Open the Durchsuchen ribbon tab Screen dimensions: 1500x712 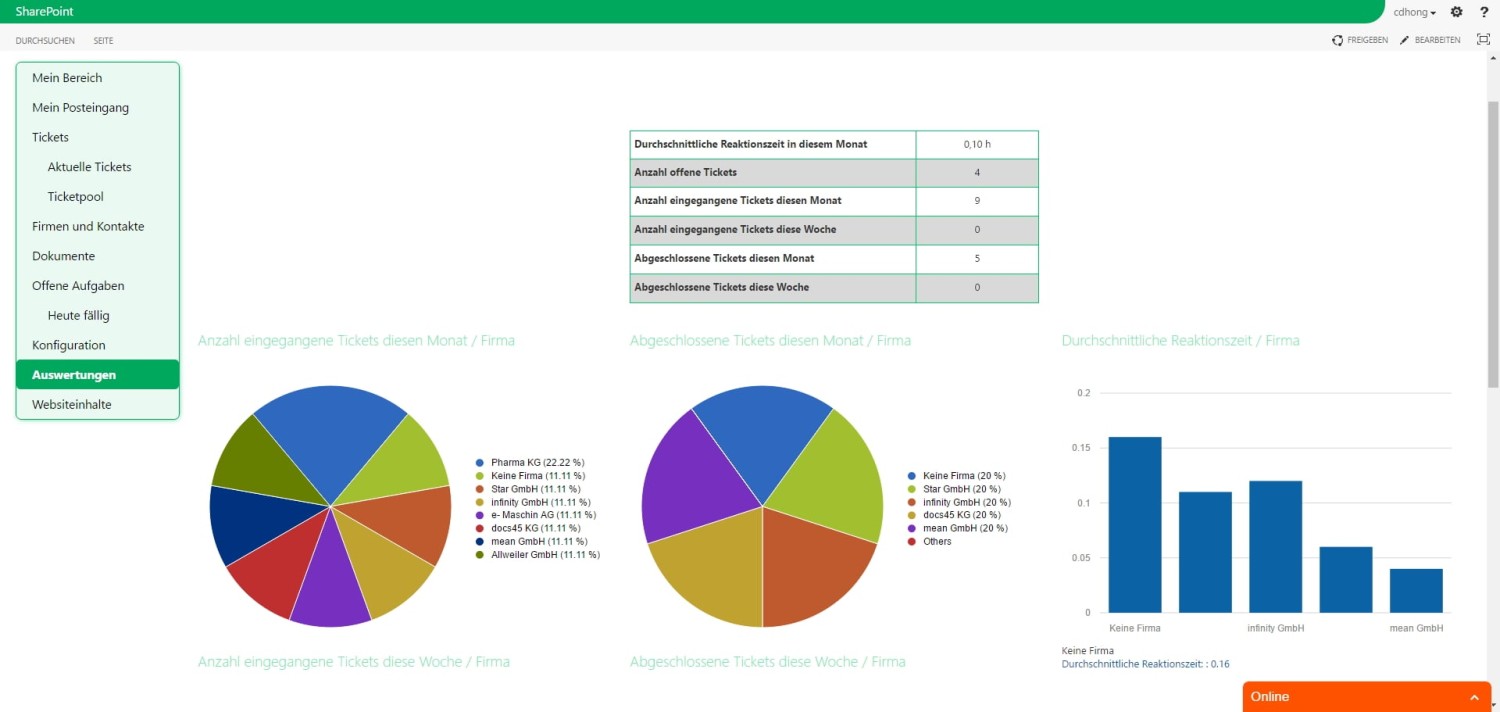(x=45, y=41)
